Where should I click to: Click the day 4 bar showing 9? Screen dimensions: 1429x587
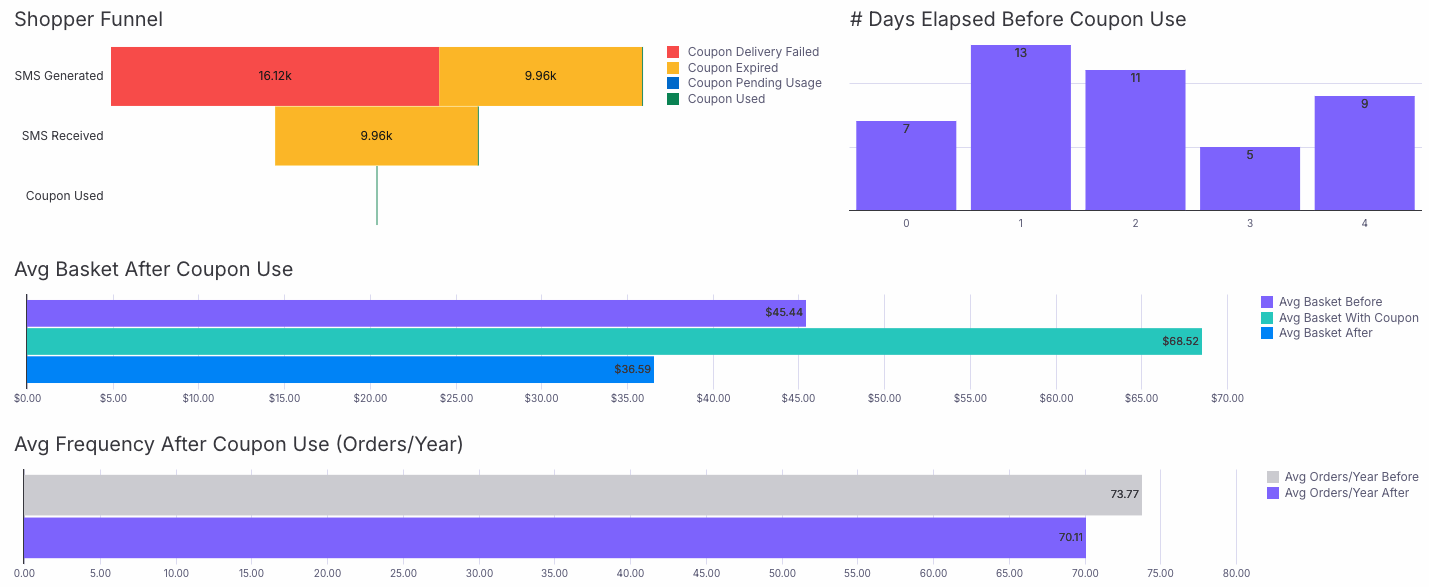pos(1364,153)
